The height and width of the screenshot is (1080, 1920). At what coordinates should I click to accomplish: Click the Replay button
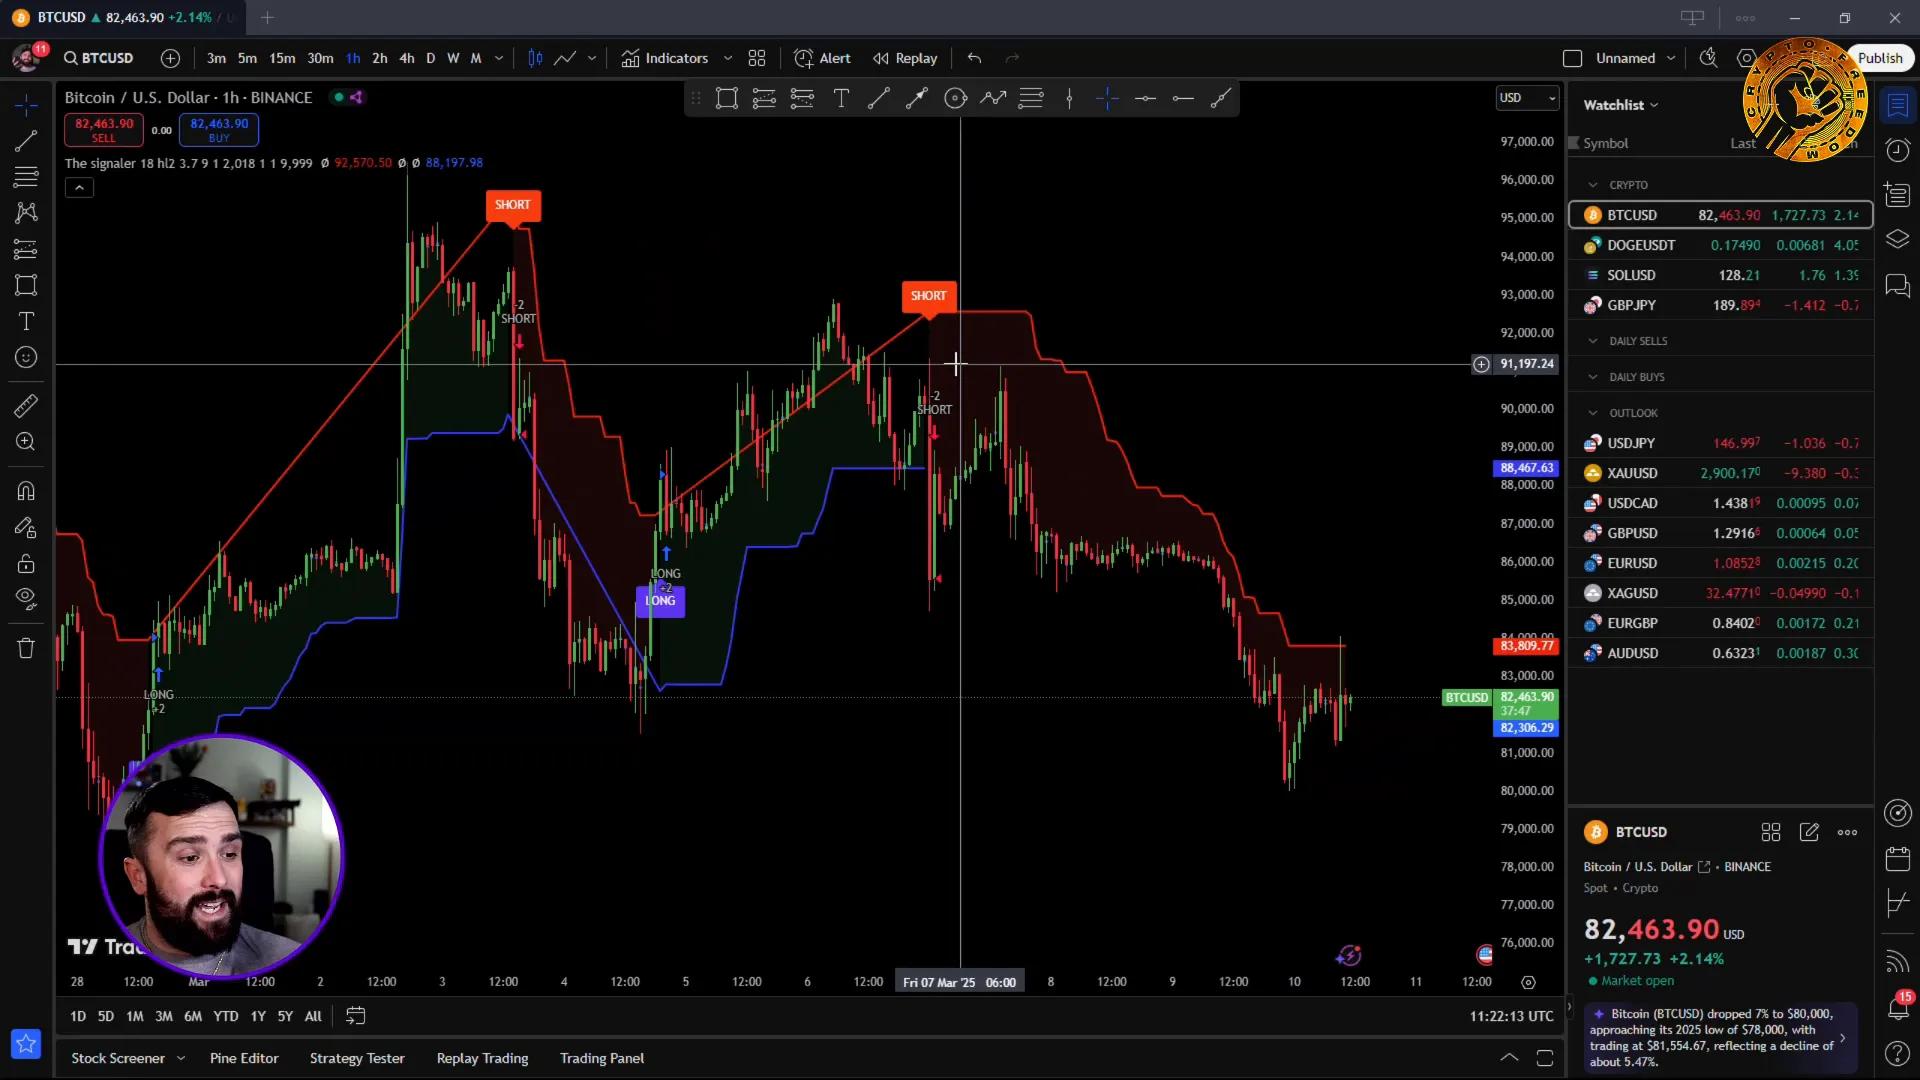pyautogui.click(x=905, y=58)
